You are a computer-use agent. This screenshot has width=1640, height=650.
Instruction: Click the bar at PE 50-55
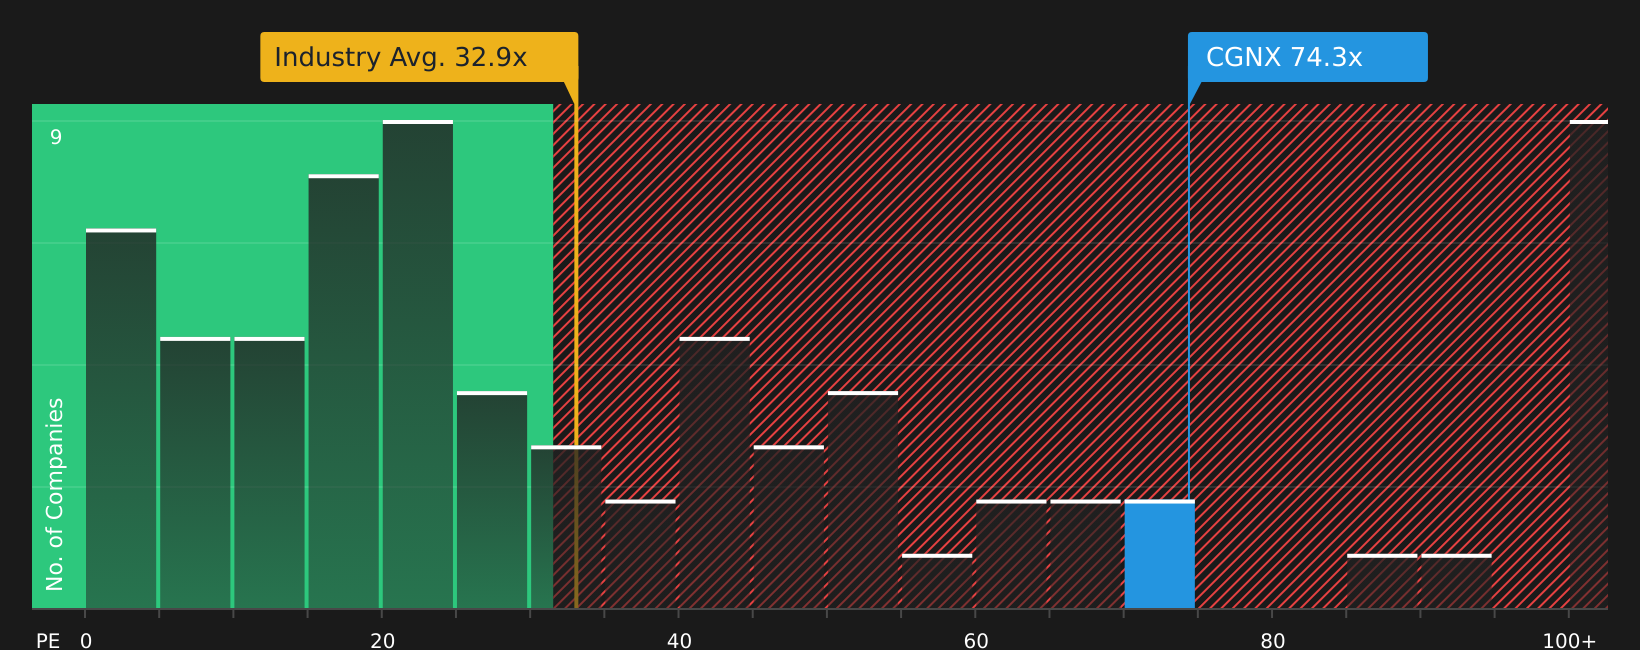tap(863, 499)
